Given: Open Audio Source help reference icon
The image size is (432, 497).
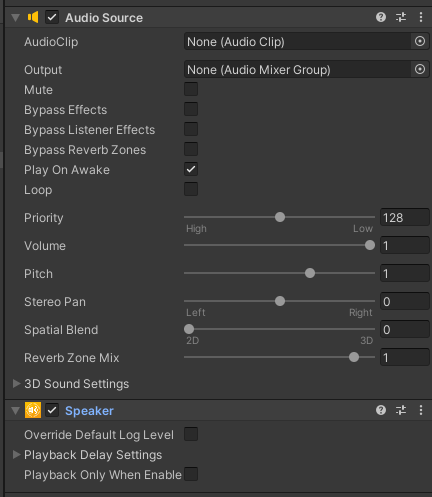Looking at the screenshot, I should (381, 17).
